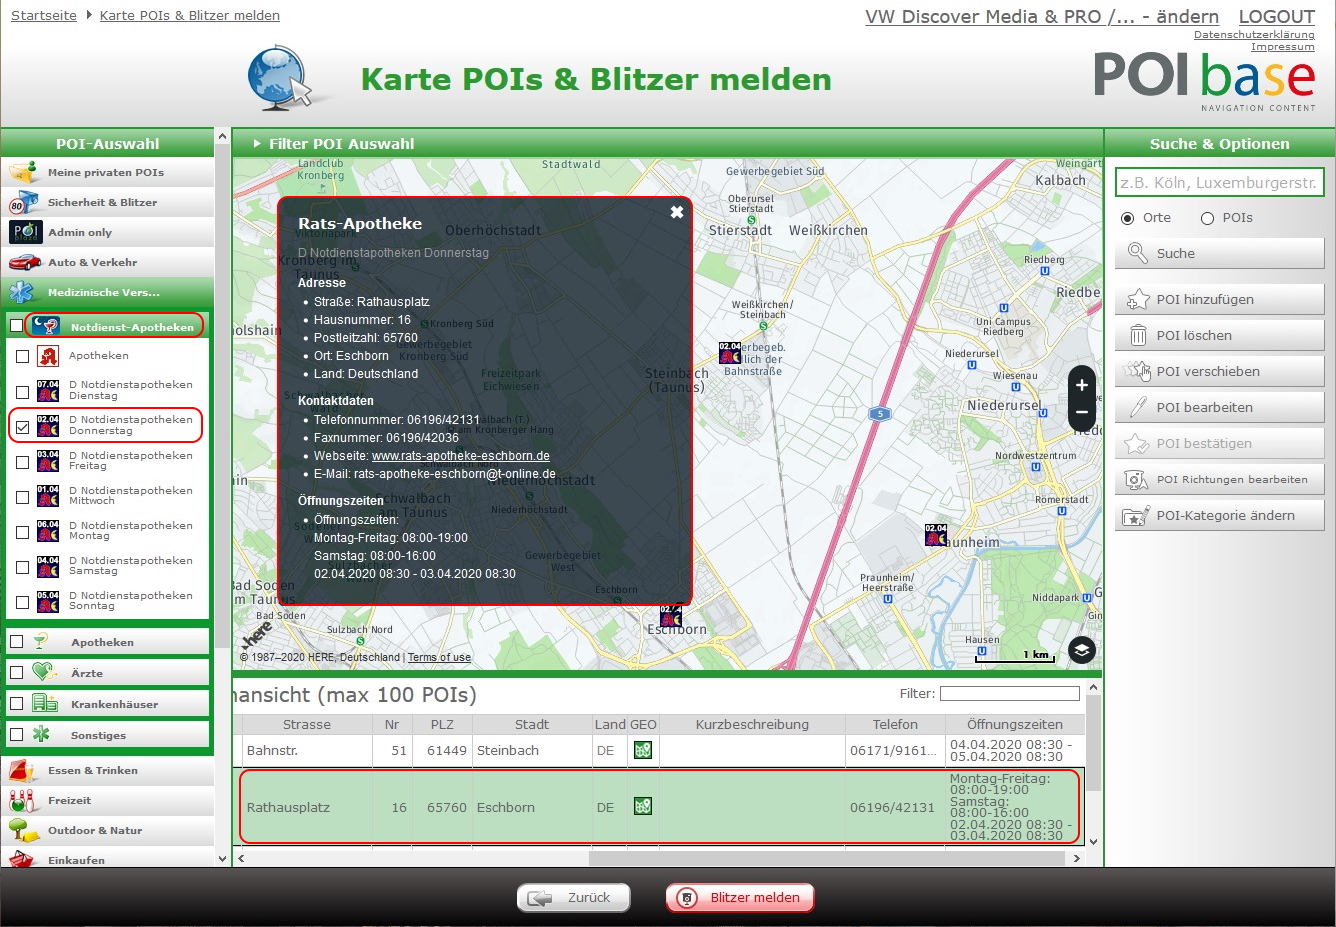Click the location search input field
Image resolution: width=1336 pixels, height=927 pixels.
tap(1219, 183)
